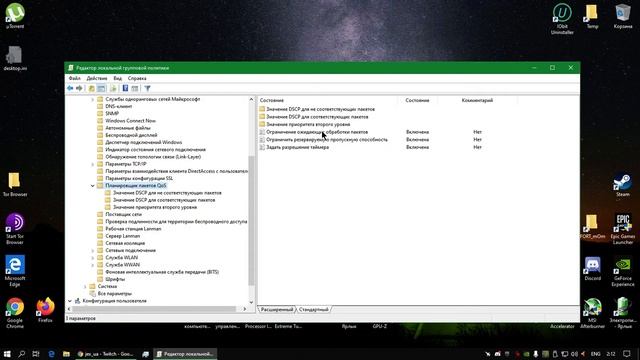640x360 pixels.
Task: Select the SNMP folder in tree
Action: click(x=112, y=113)
